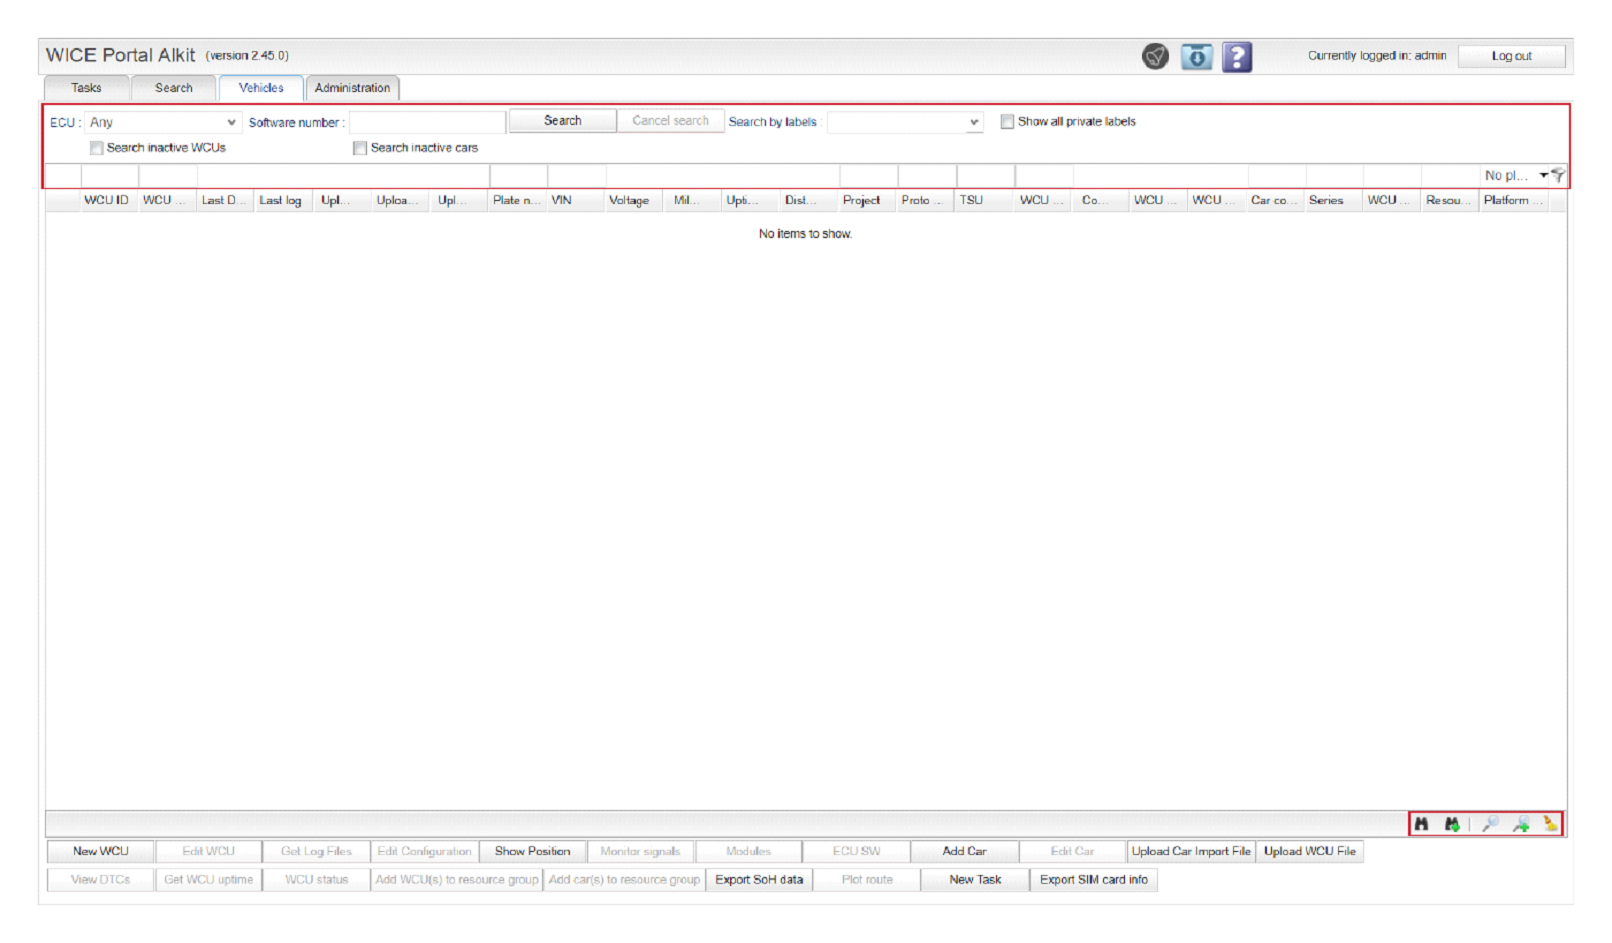Click the Software number input field
Screen dimensions: 1612x943
pos(427,122)
